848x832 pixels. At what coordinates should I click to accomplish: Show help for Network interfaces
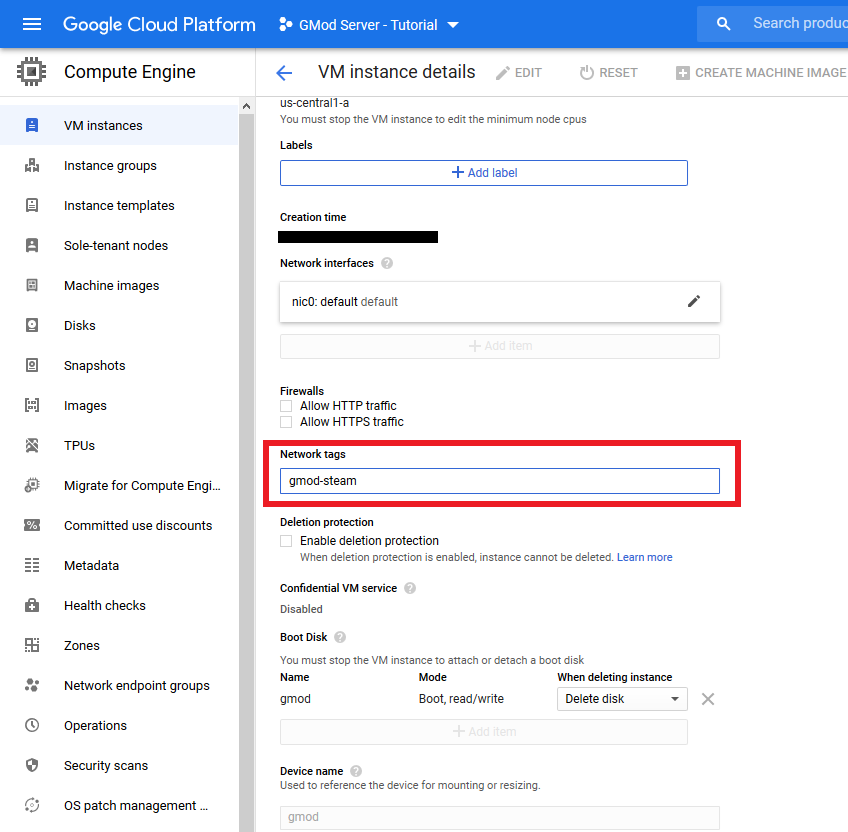(x=387, y=263)
